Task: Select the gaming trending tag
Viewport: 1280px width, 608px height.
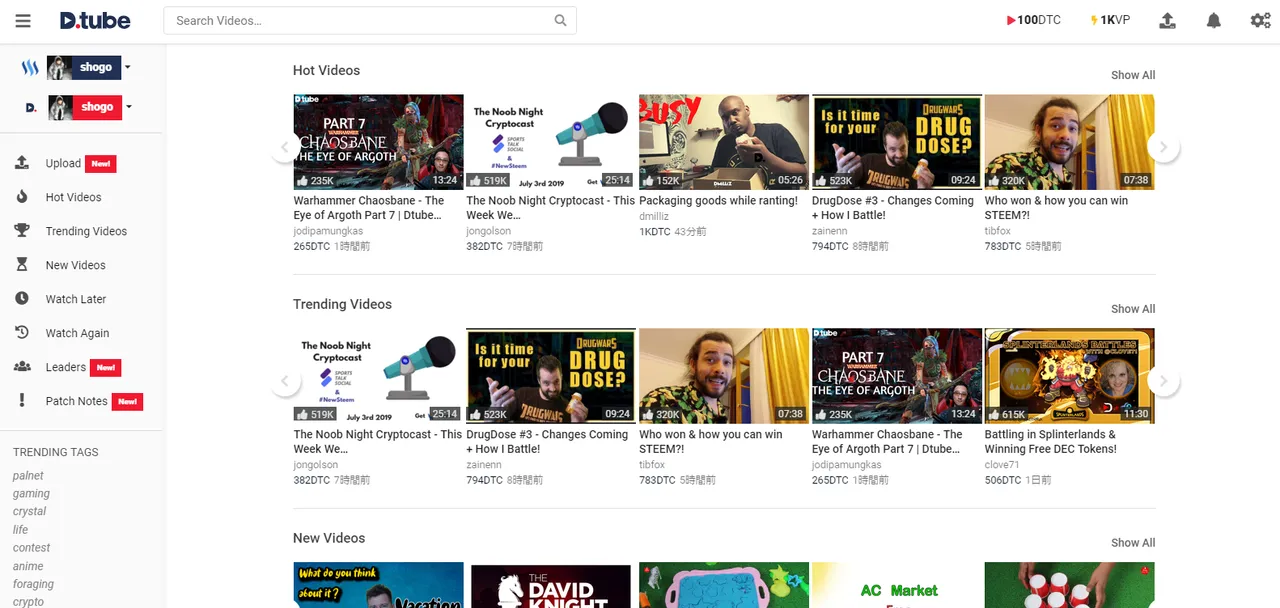Action: click(31, 494)
